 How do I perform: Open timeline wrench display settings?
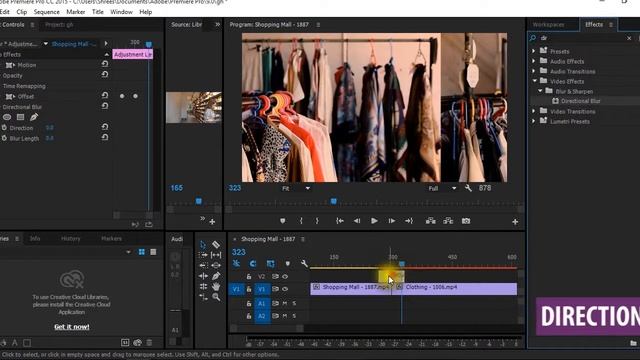pyautogui.click(x=304, y=264)
